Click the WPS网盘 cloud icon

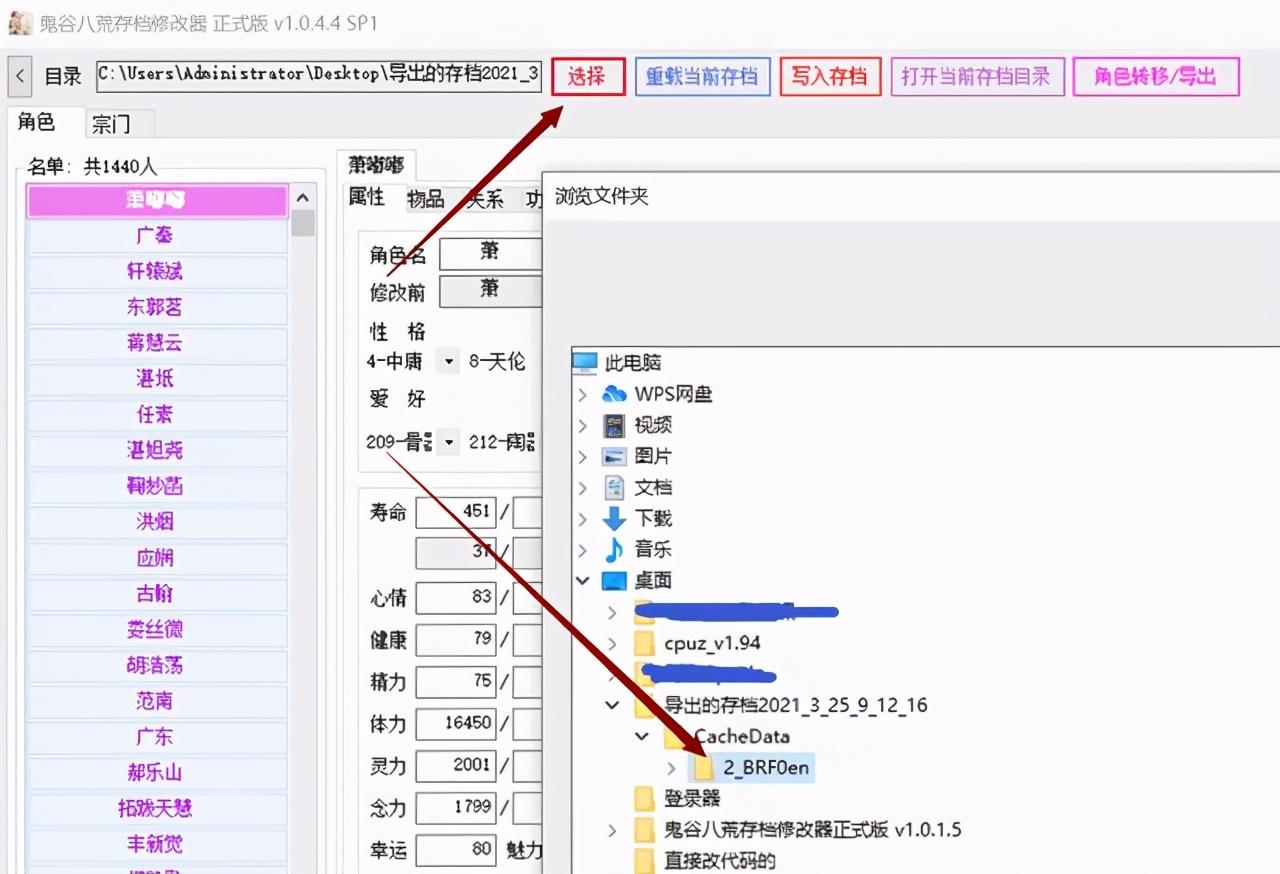(x=614, y=394)
